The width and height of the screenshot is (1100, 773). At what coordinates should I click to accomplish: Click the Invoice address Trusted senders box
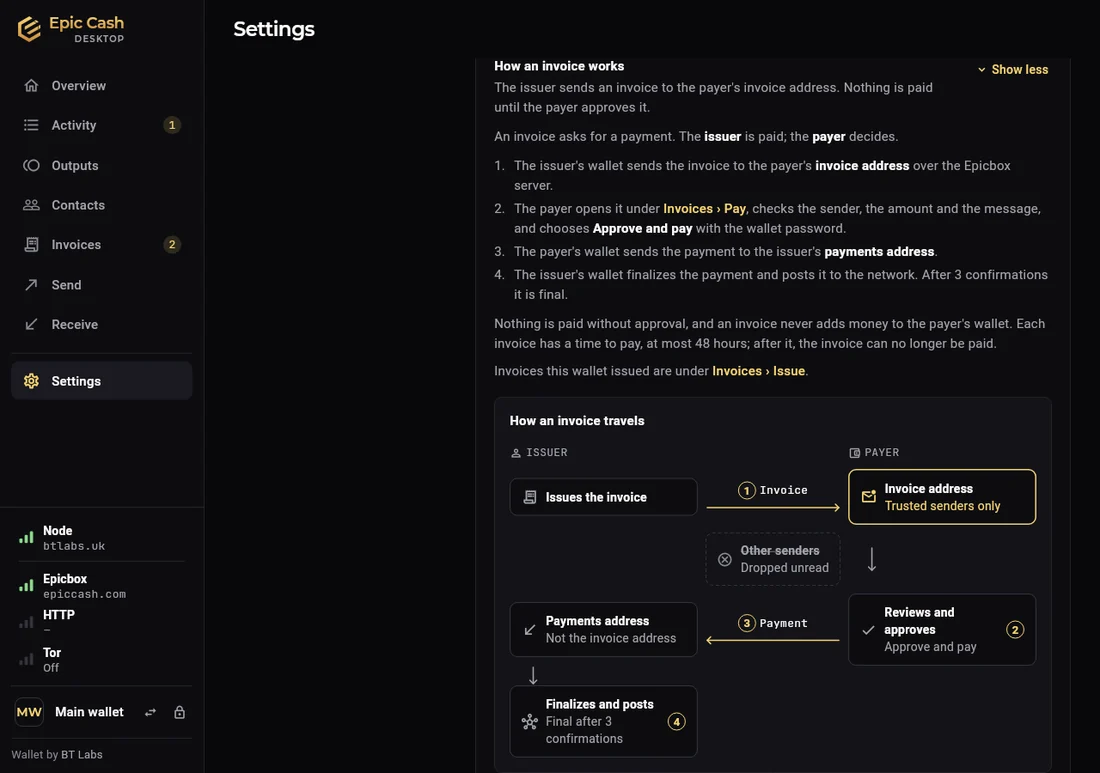point(942,497)
